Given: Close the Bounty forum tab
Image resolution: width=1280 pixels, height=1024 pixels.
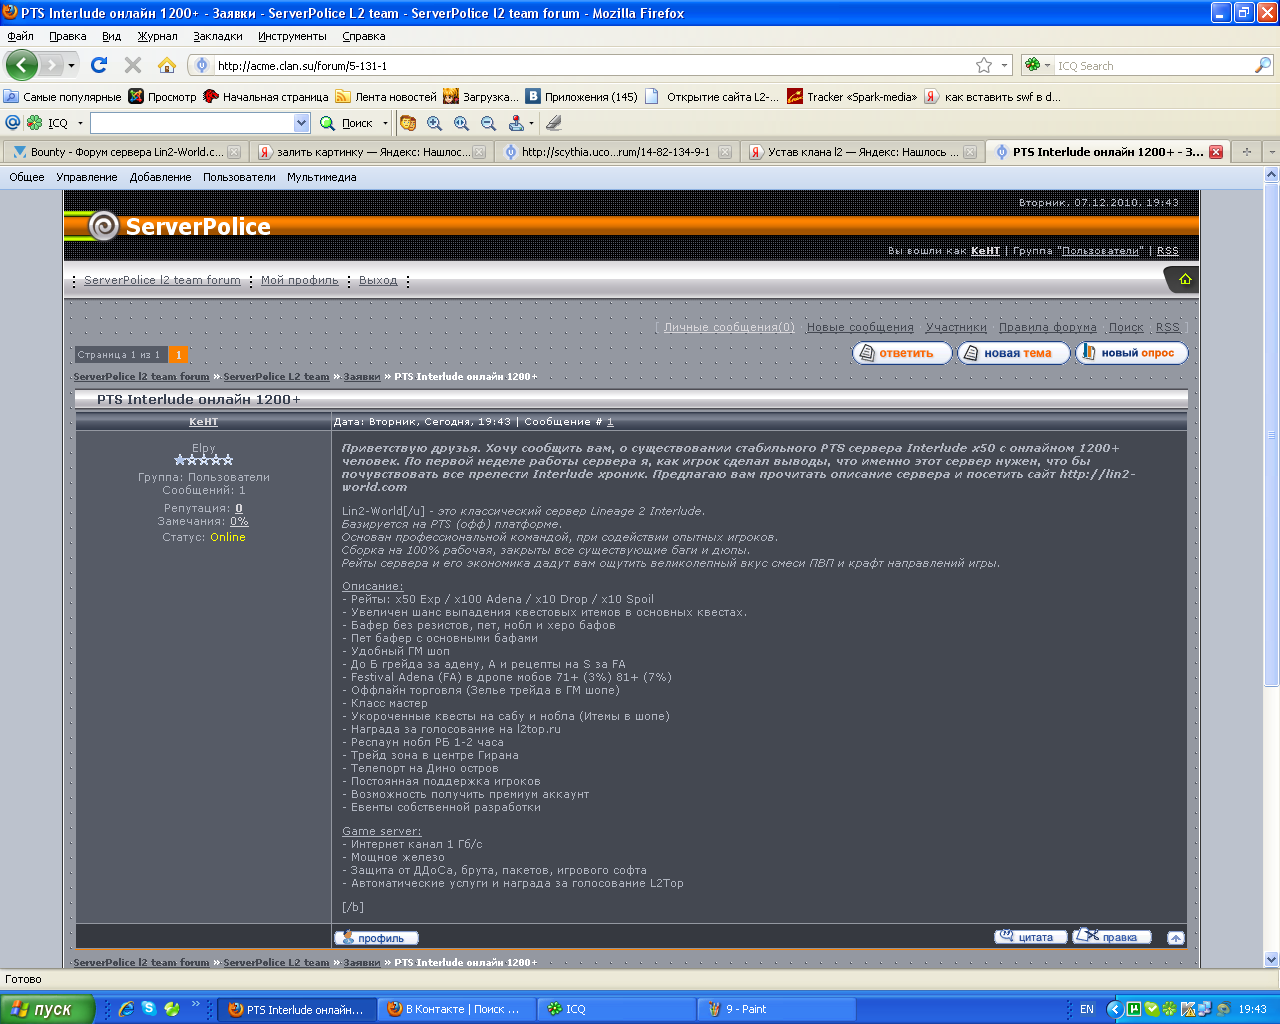Looking at the screenshot, I should [x=234, y=152].
